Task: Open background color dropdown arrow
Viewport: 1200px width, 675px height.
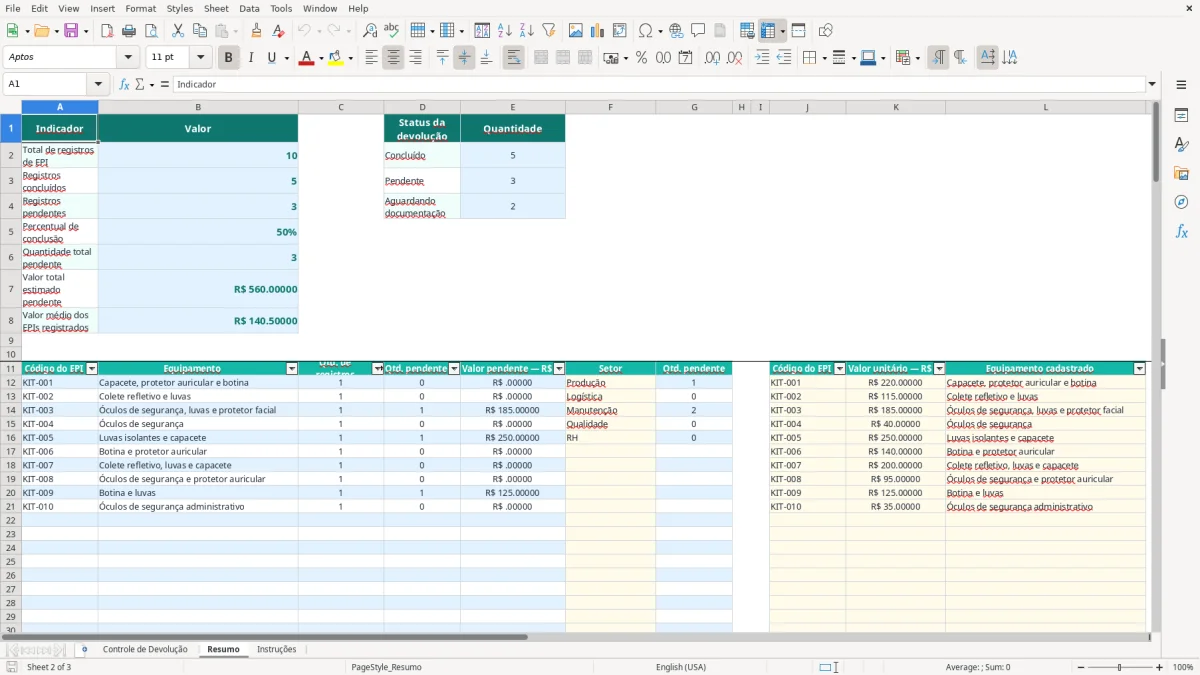Action: 350,58
